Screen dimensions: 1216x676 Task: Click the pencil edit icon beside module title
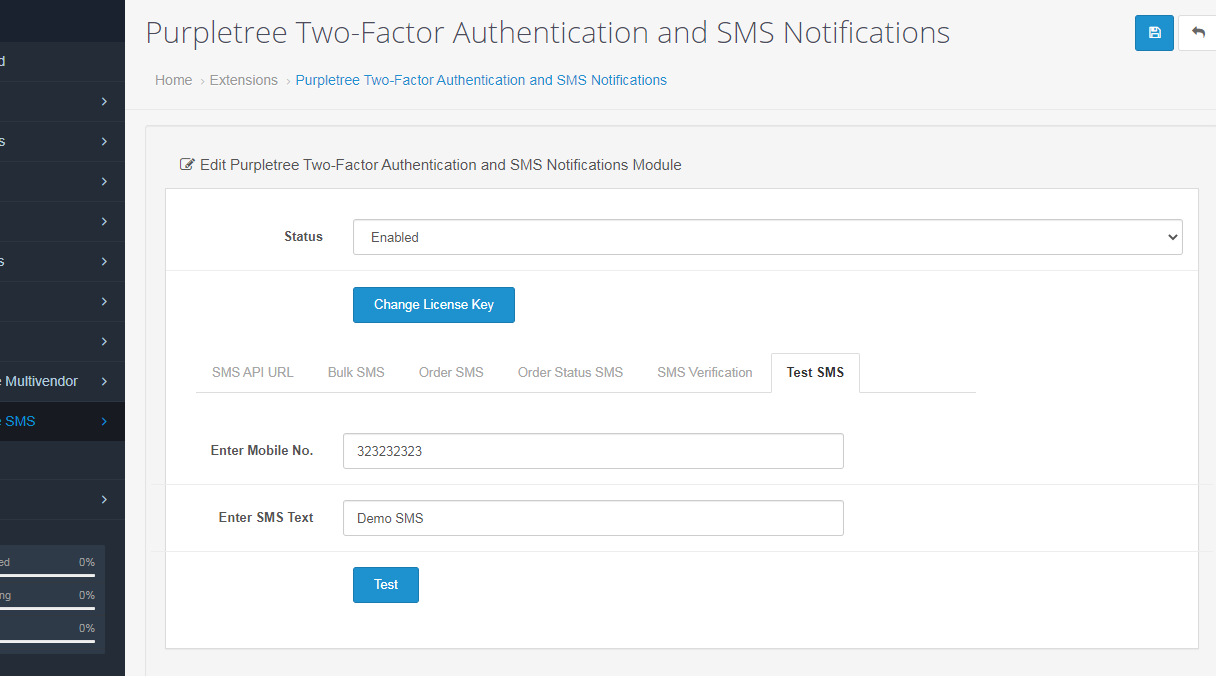[x=187, y=164]
